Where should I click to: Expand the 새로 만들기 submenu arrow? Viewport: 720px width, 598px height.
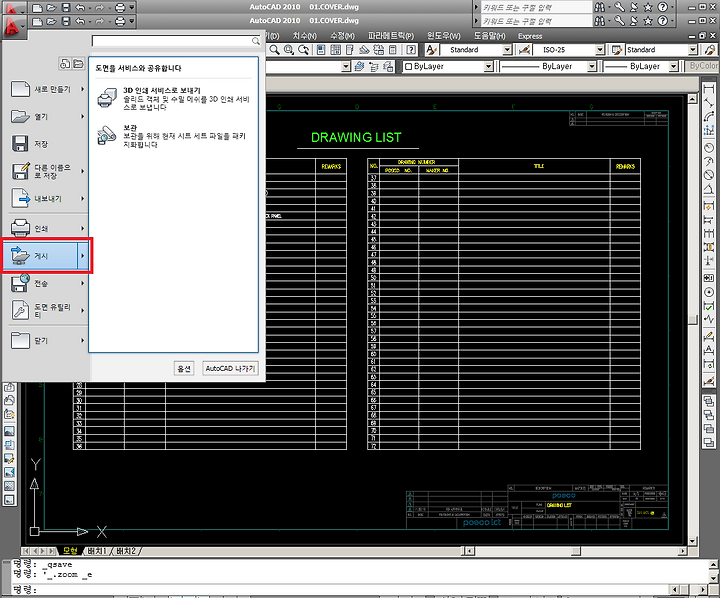pyautogui.click(x=83, y=89)
